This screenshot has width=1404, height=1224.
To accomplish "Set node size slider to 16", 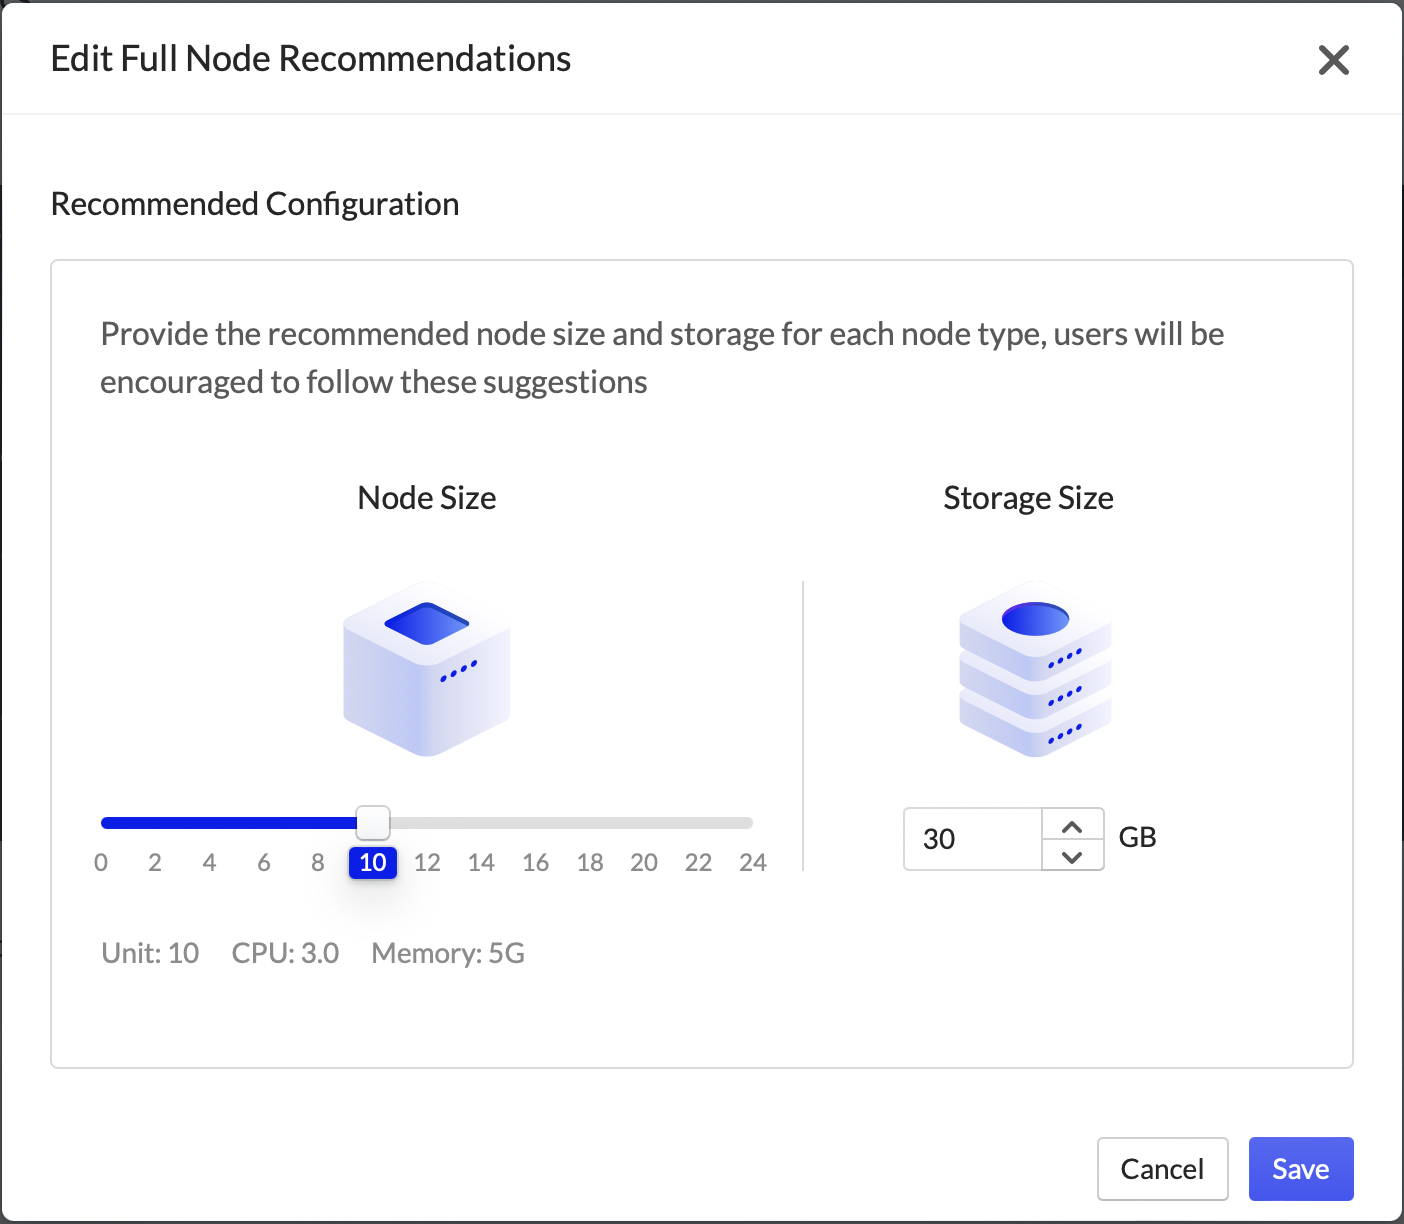I will [x=536, y=862].
